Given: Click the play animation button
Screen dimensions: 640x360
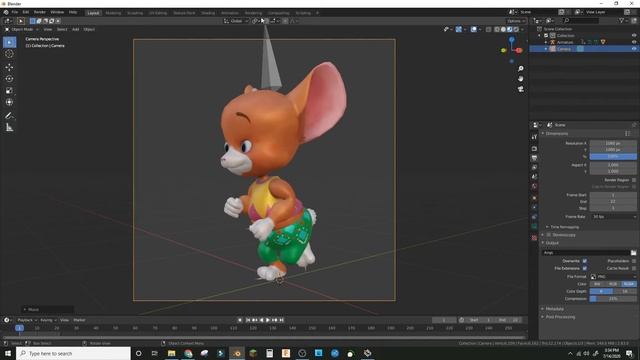Looking at the screenshot, I should pos(268,320).
